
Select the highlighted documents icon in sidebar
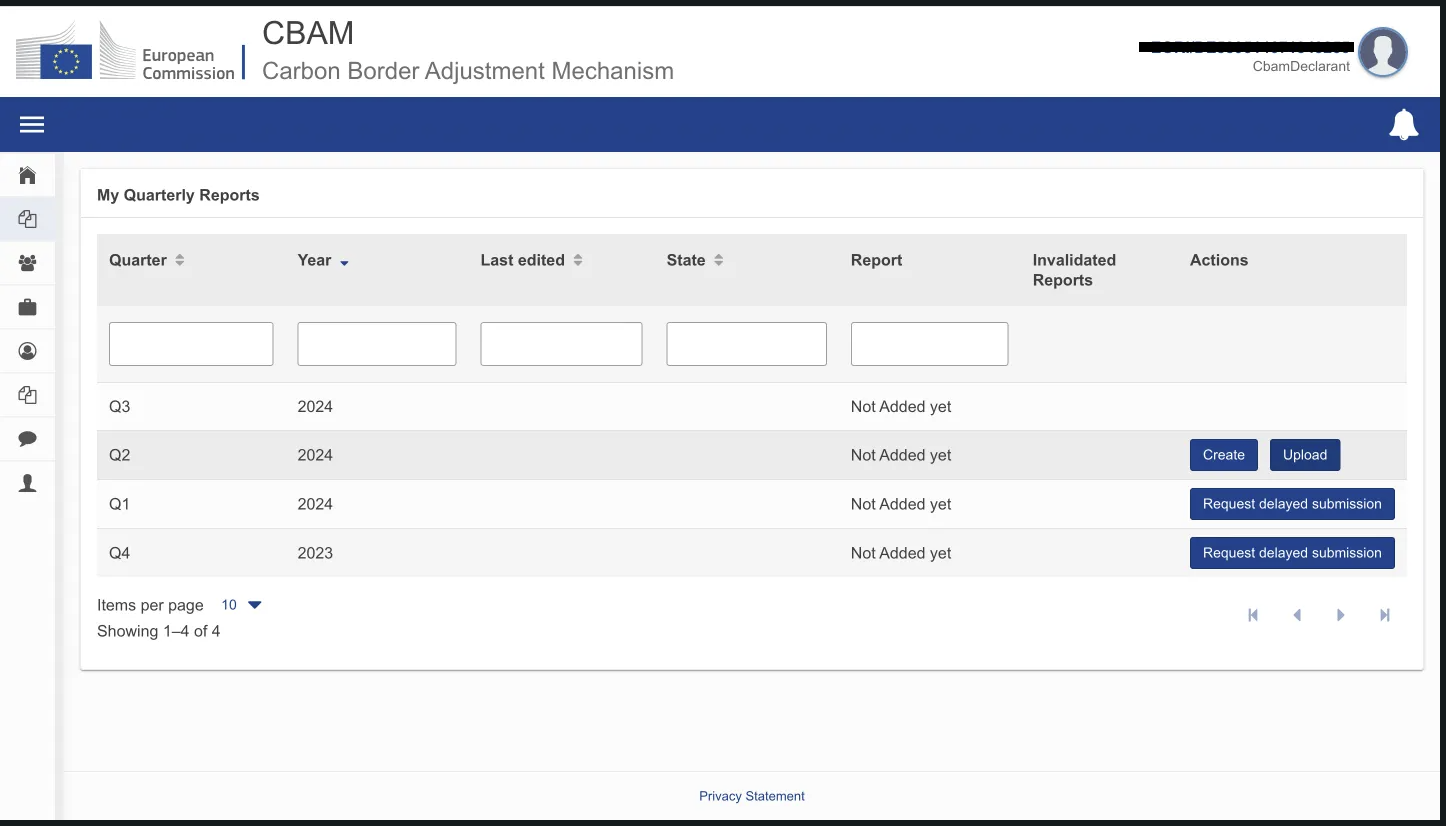tap(28, 220)
